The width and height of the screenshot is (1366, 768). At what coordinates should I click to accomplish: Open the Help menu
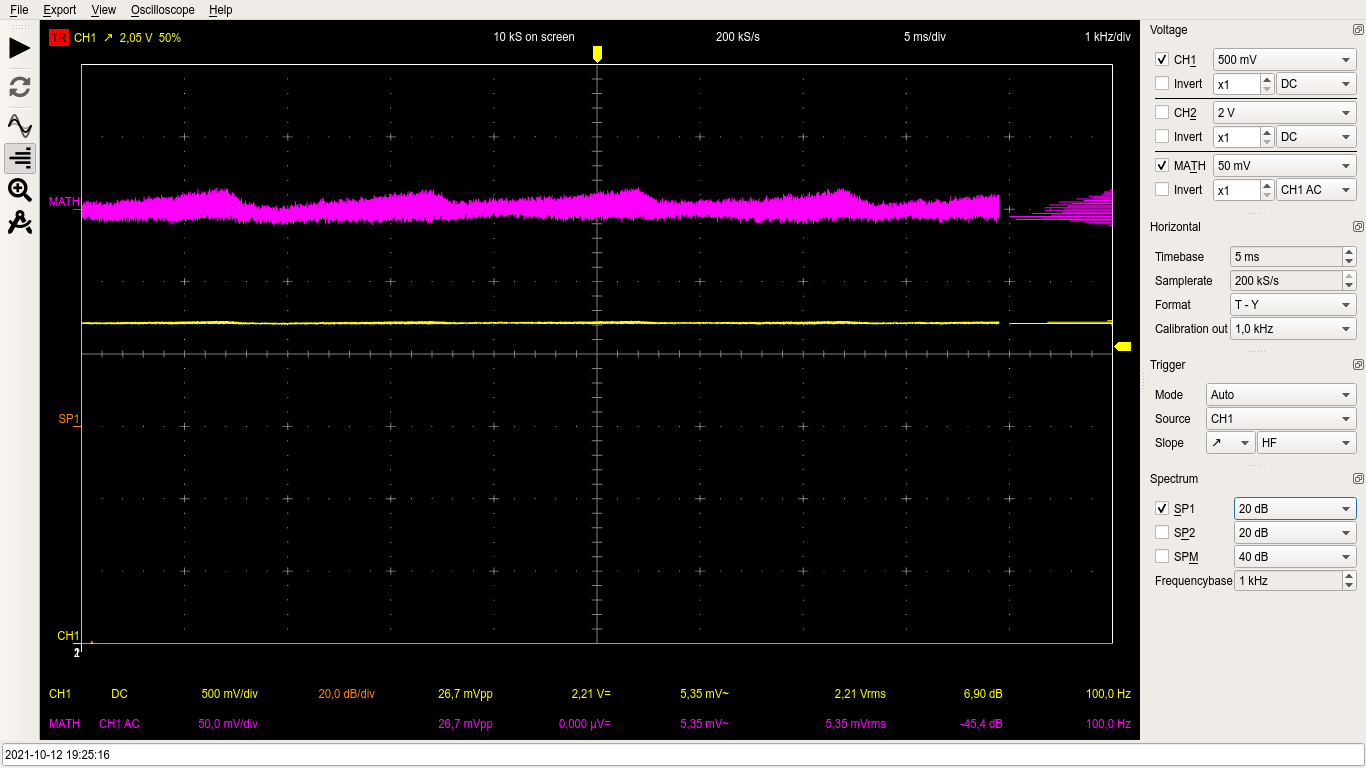coord(220,10)
